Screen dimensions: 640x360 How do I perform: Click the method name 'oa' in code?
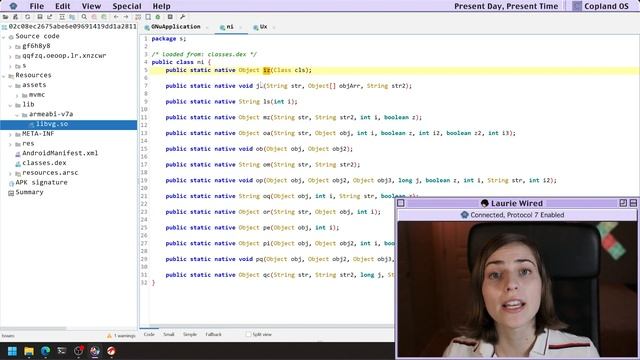[267, 133]
